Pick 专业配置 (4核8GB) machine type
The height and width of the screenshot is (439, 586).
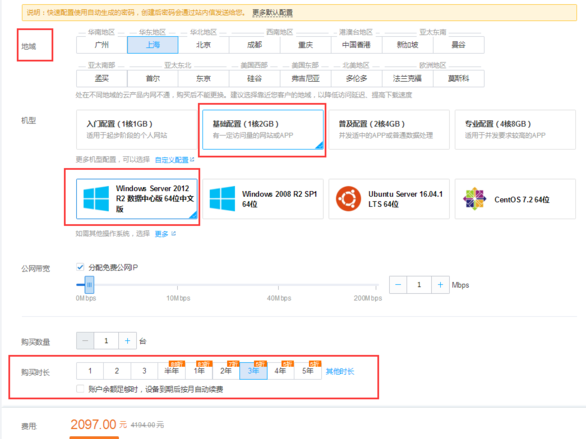click(x=515, y=130)
